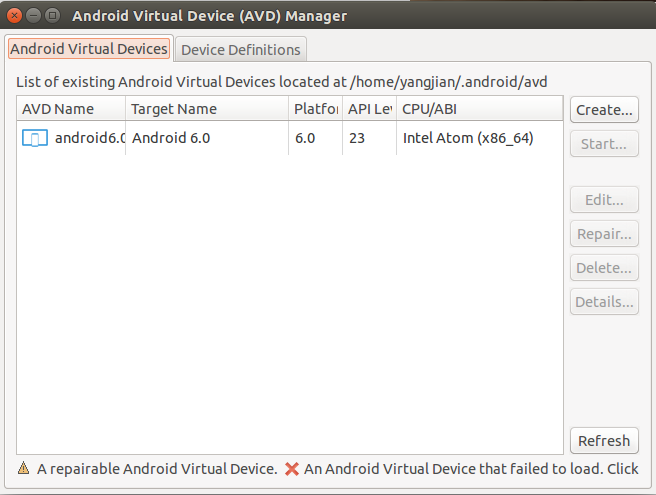Click the CPU/ABI column header
This screenshot has width=656, height=495.
(479, 109)
